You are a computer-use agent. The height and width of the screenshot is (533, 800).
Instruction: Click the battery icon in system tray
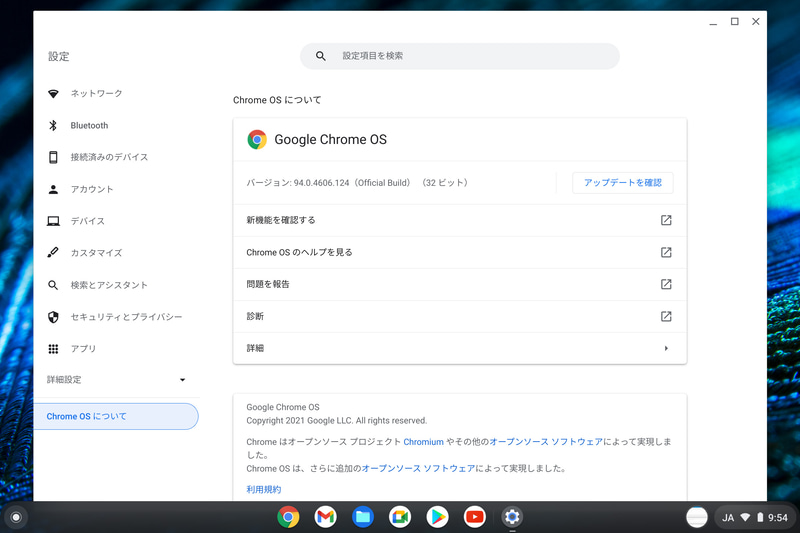click(x=760, y=517)
